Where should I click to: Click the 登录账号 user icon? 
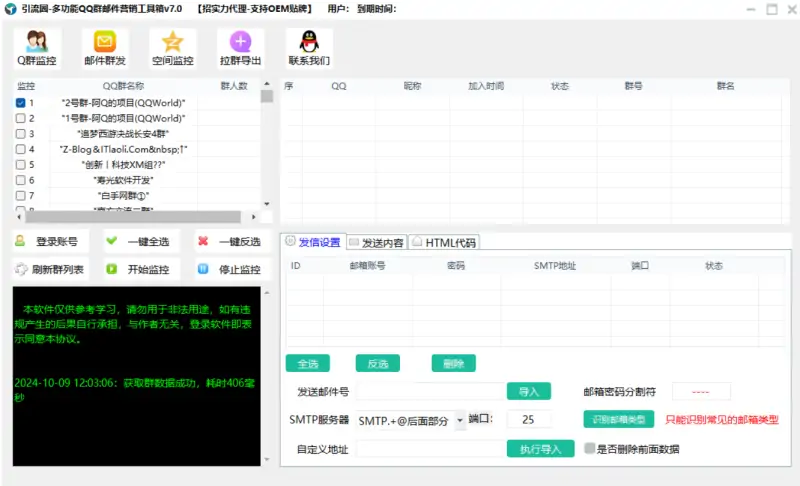point(20,240)
